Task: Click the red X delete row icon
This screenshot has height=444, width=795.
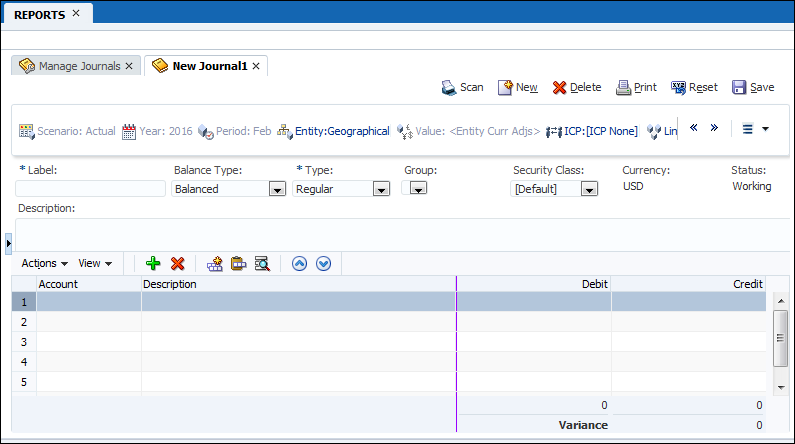Action: 177,263
